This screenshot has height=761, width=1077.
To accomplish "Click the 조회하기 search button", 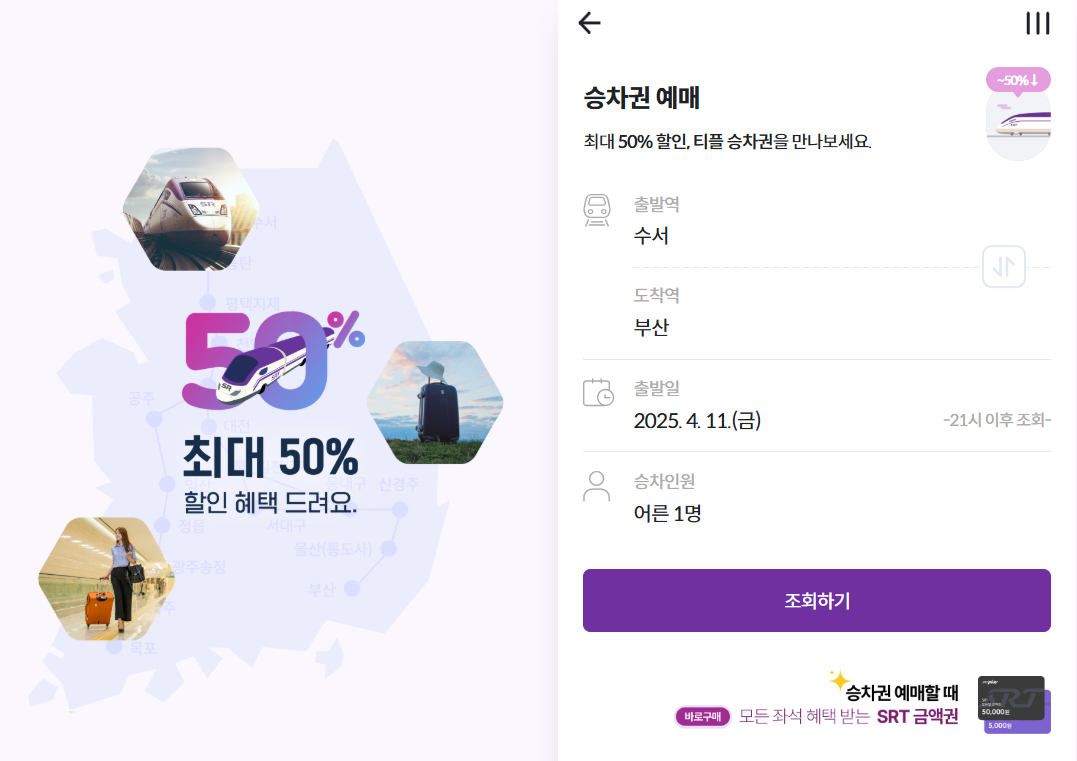I will click(x=816, y=600).
